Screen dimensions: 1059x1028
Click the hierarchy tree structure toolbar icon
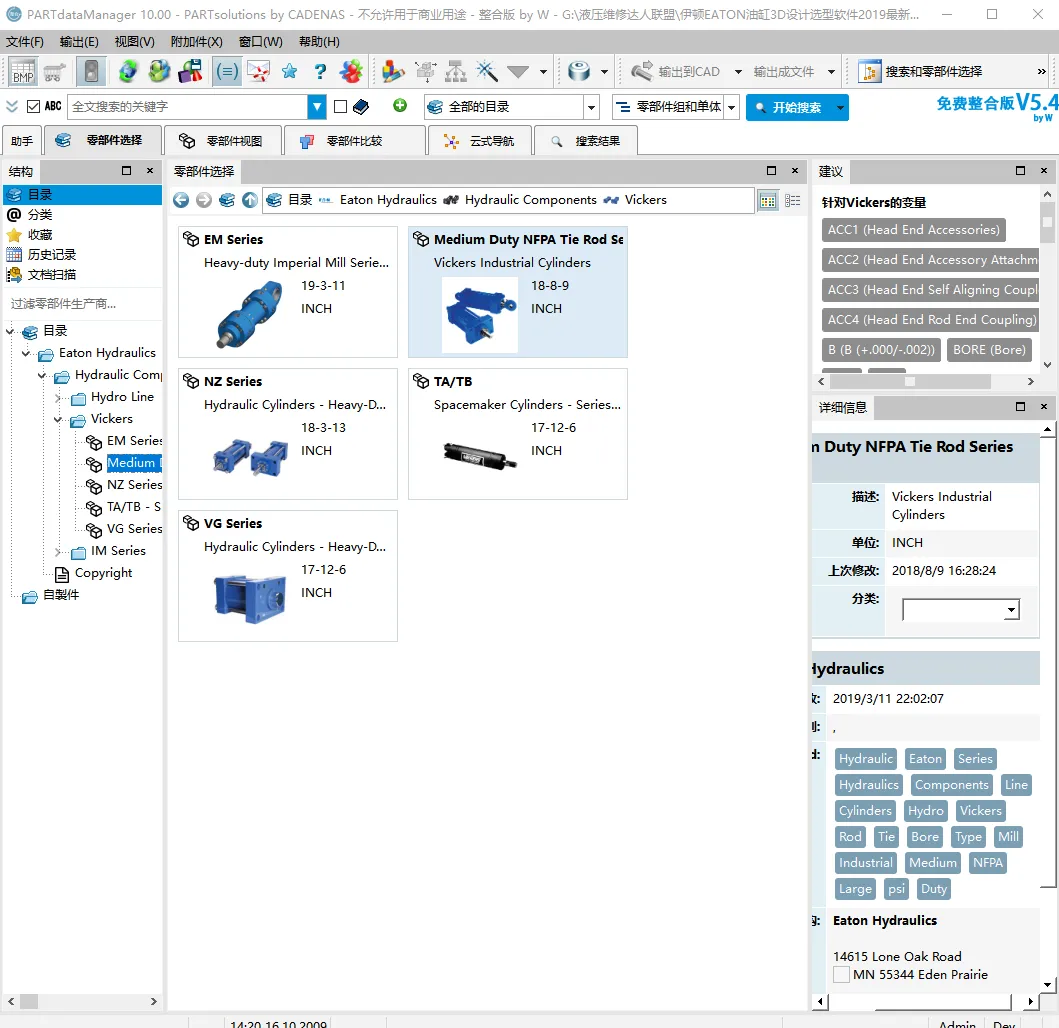(x=456, y=71)
